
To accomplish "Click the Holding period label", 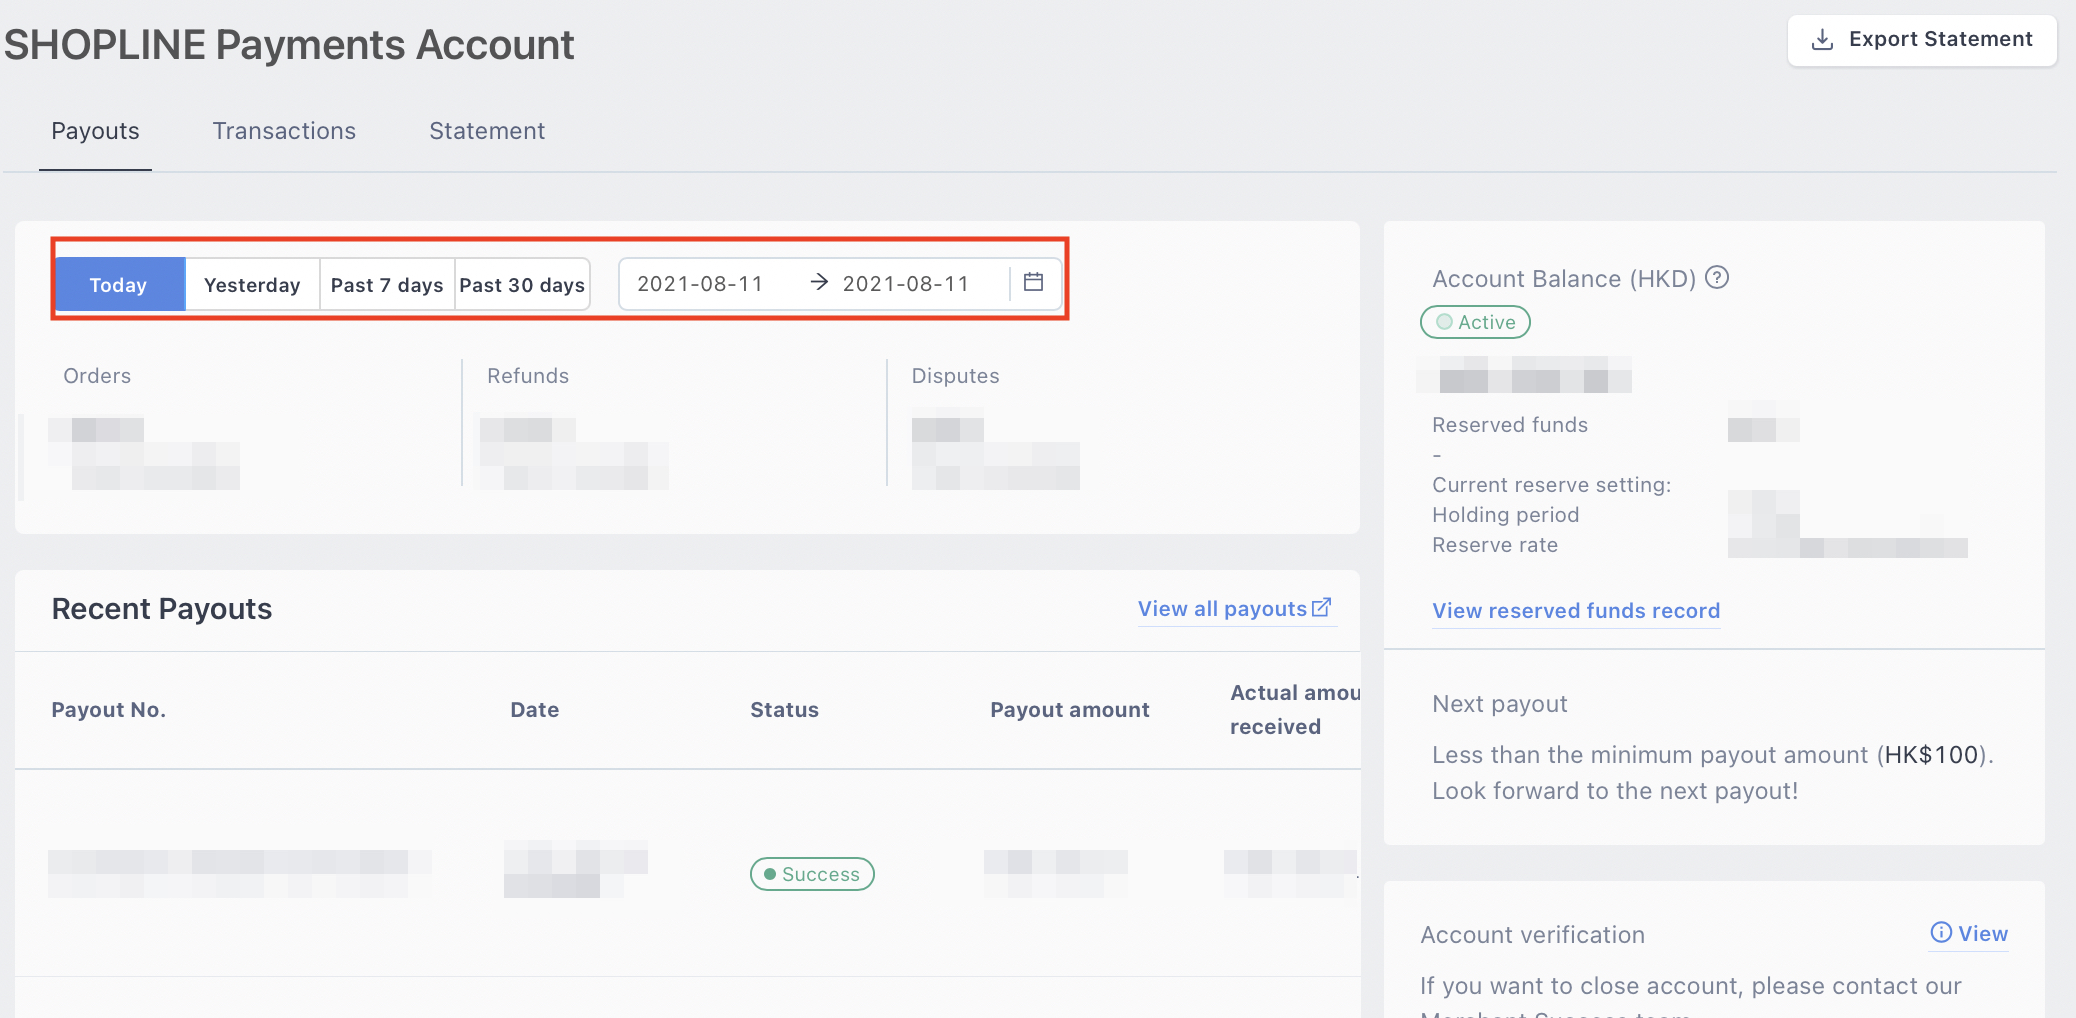I will (1506, 515).
